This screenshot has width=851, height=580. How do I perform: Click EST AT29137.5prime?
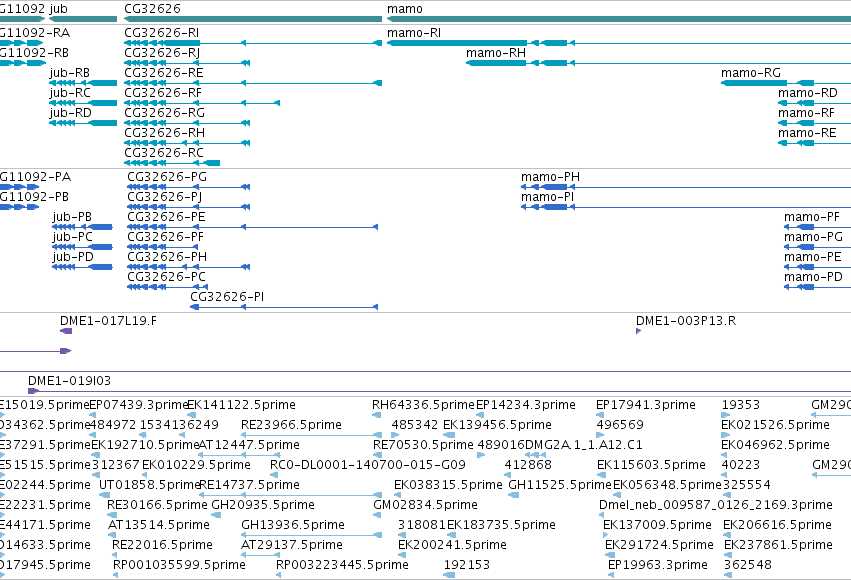coord(292,545)
